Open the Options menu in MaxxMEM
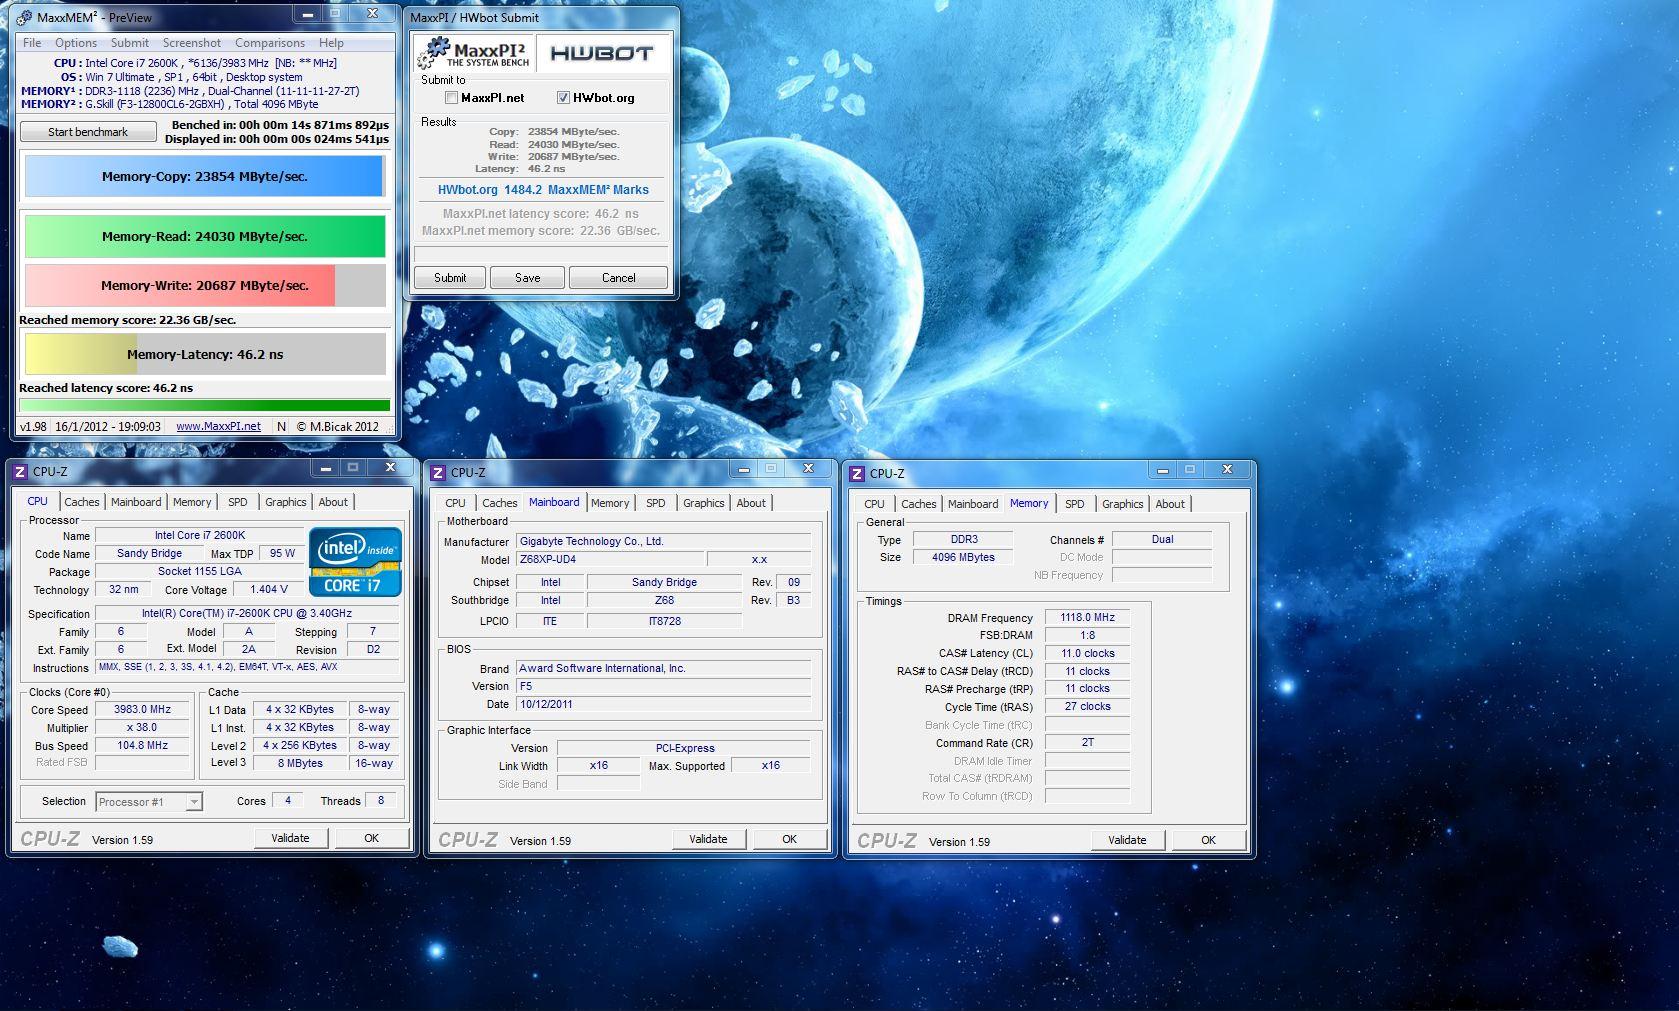 pyautogui.click(x=76, y=43)
